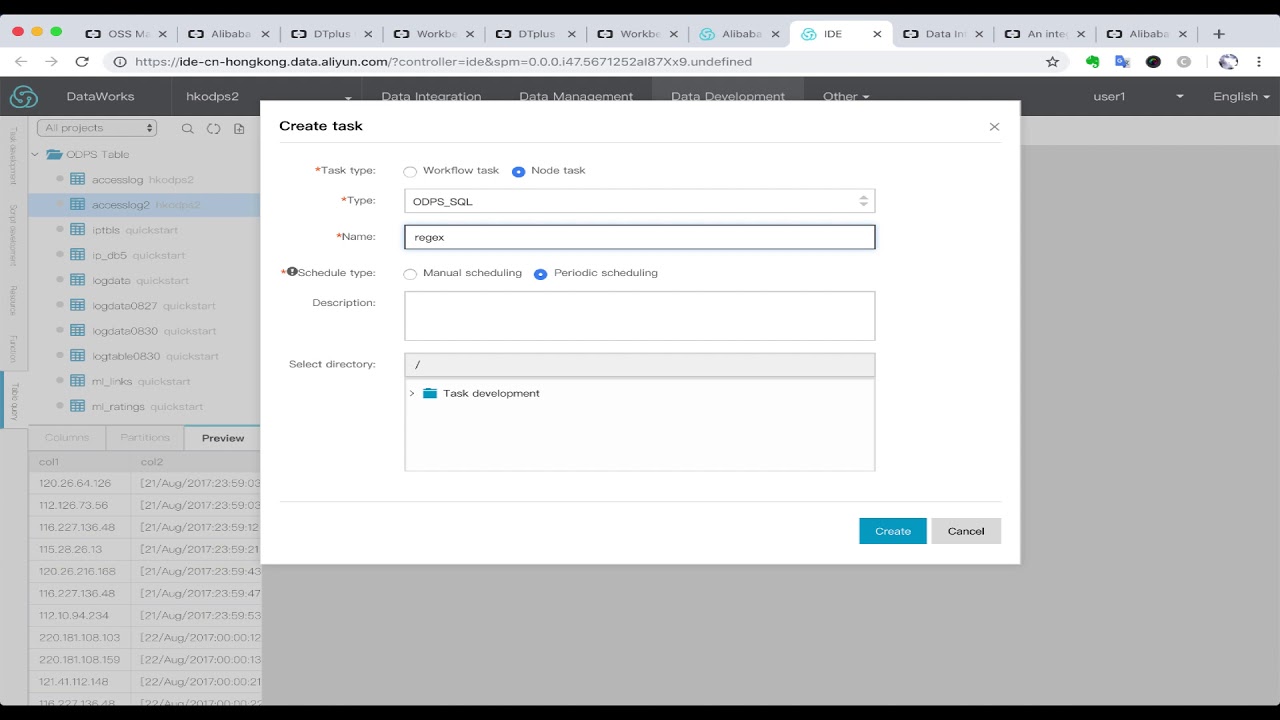Click the col2 column header
1280x720 pixels.
pos(196,462)
